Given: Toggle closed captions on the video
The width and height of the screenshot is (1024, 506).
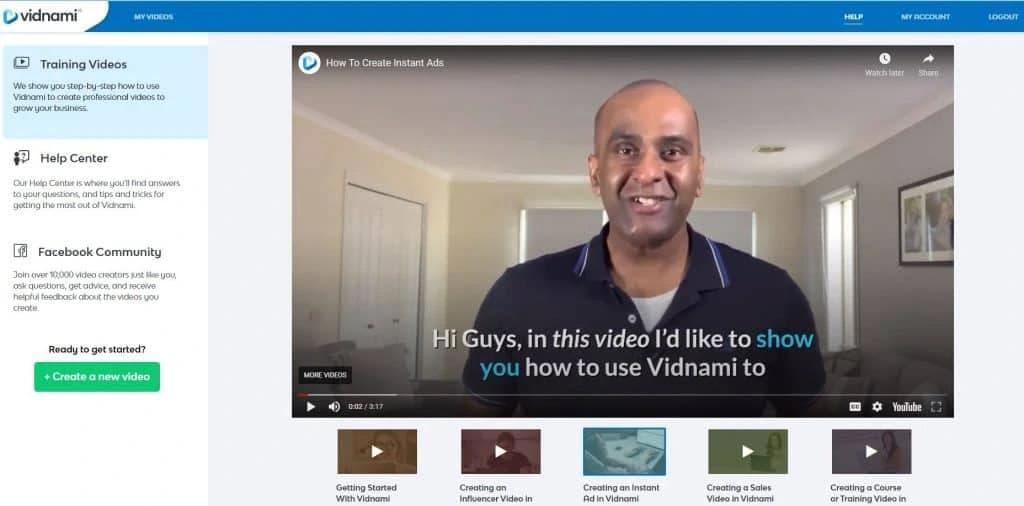Looking at the screenshot, I should pyautogui.click(x=855, y=407).
